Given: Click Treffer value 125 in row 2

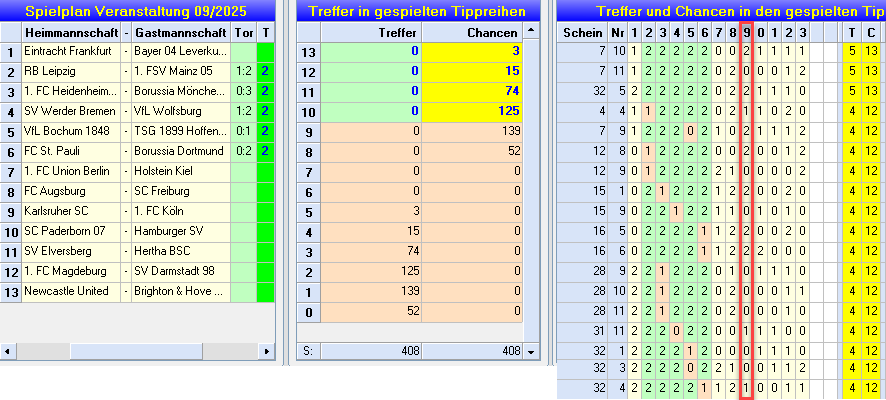Looking at the screenshot, I should tap(371, 271).
